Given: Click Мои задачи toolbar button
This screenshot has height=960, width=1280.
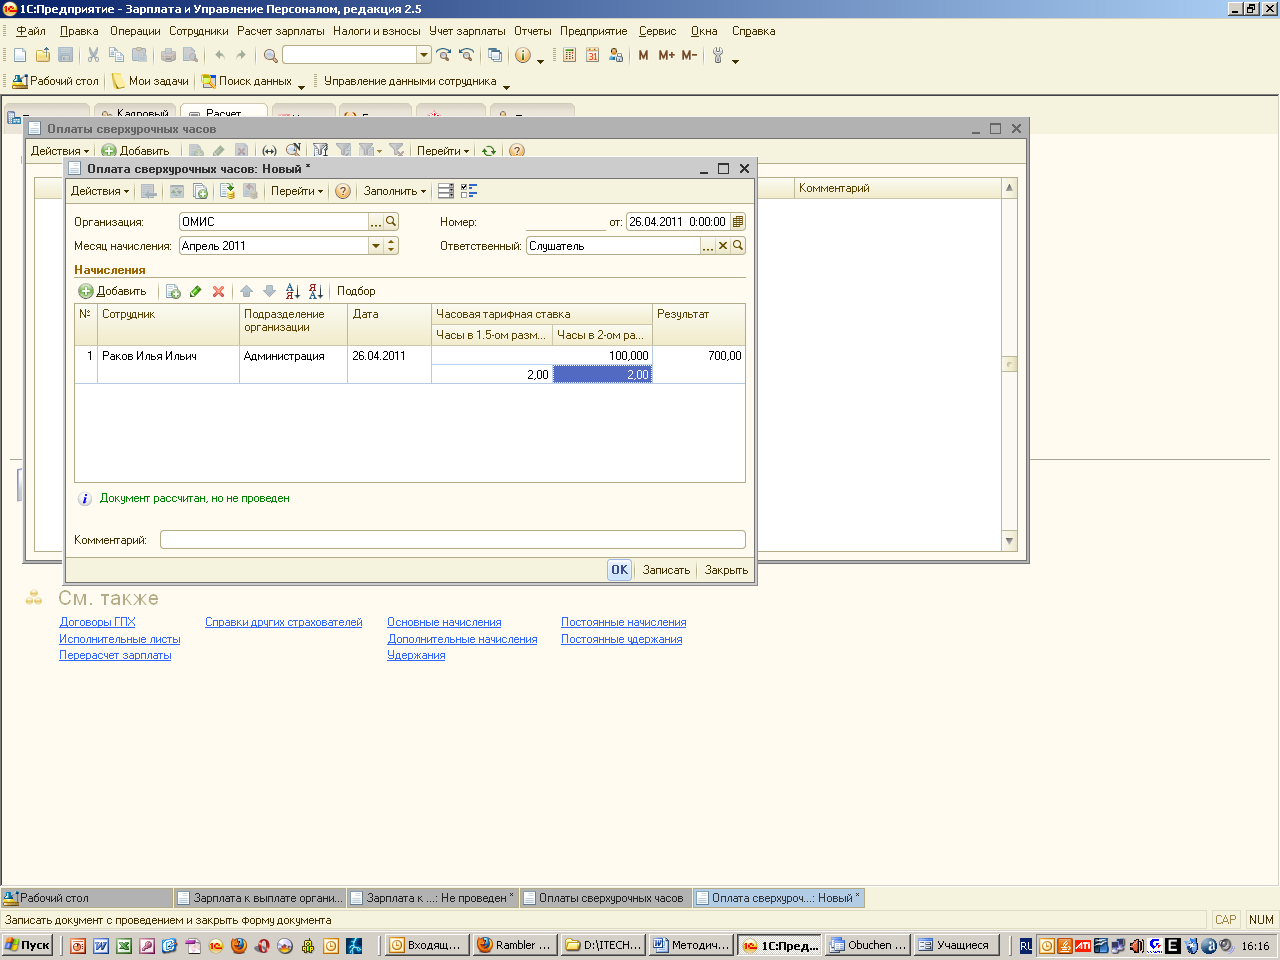Looking at the screenshot, I should pos(150,81).
